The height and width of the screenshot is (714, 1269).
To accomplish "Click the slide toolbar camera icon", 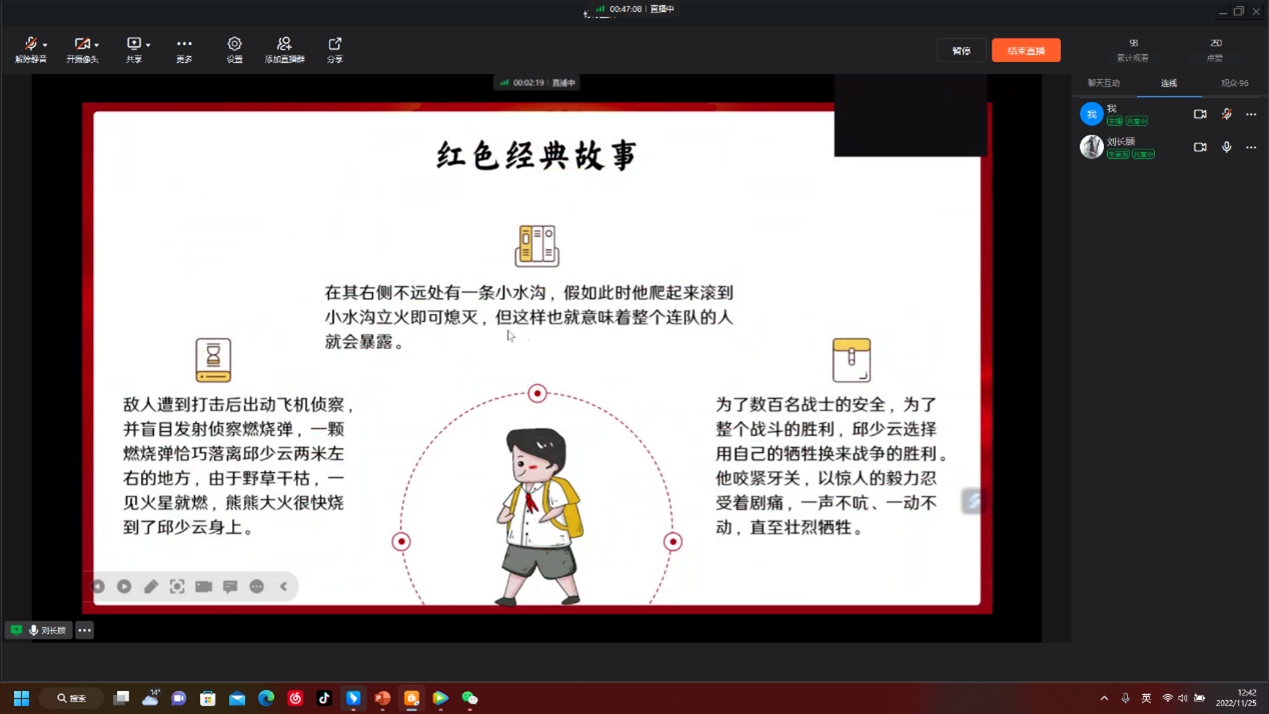I will [204, 587].
